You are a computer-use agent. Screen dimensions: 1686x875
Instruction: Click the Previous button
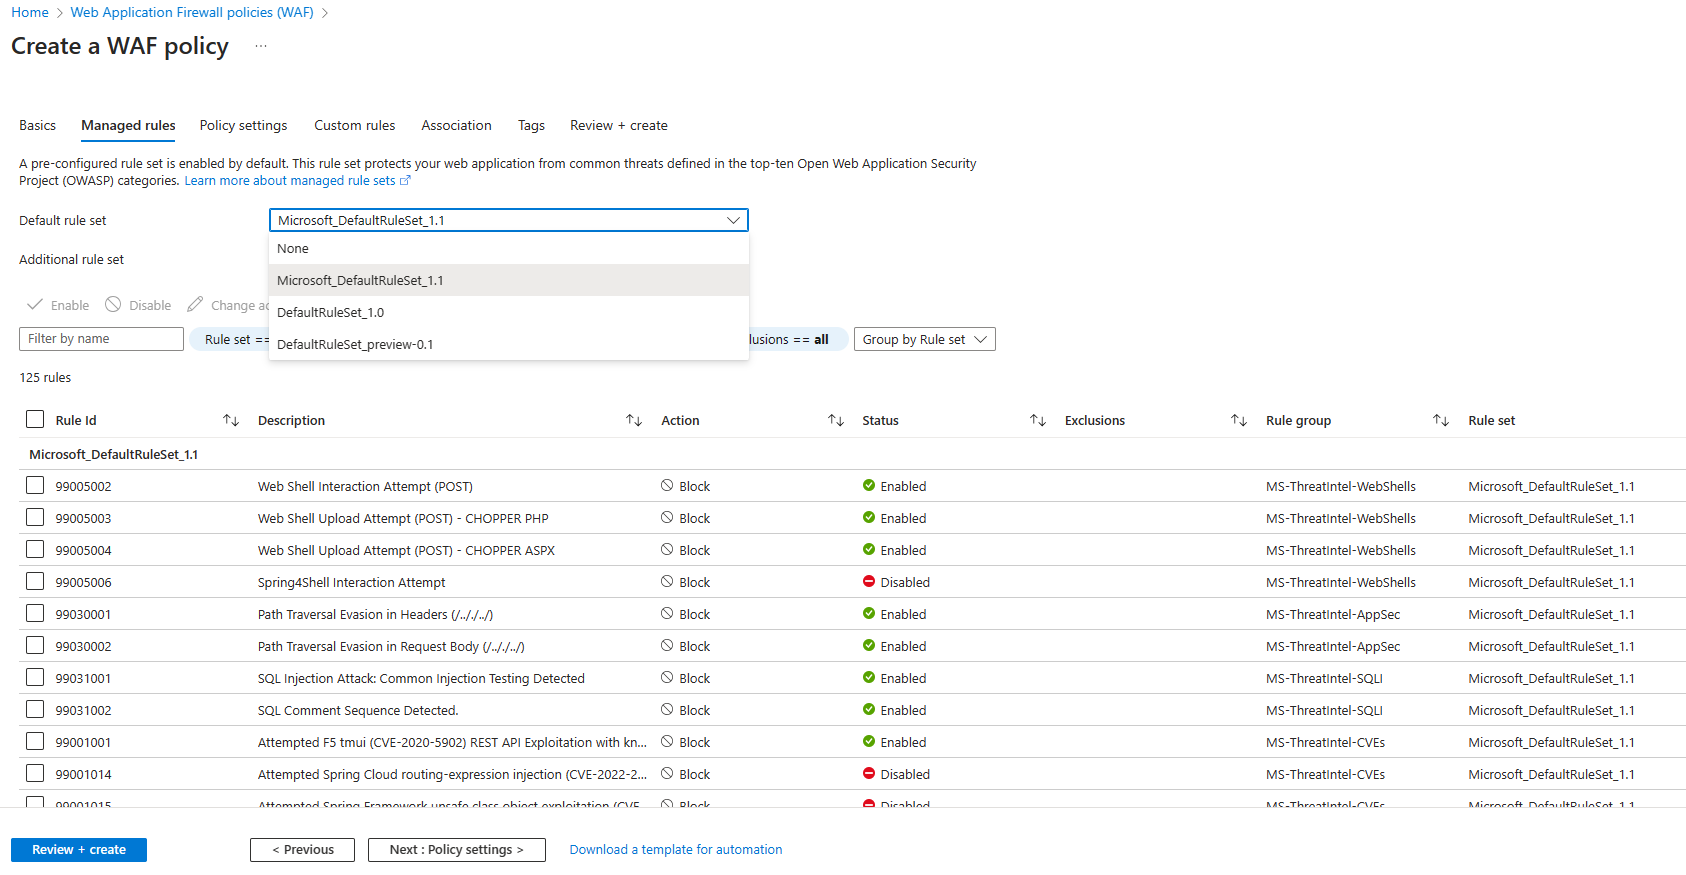click(x=302, y=849)
